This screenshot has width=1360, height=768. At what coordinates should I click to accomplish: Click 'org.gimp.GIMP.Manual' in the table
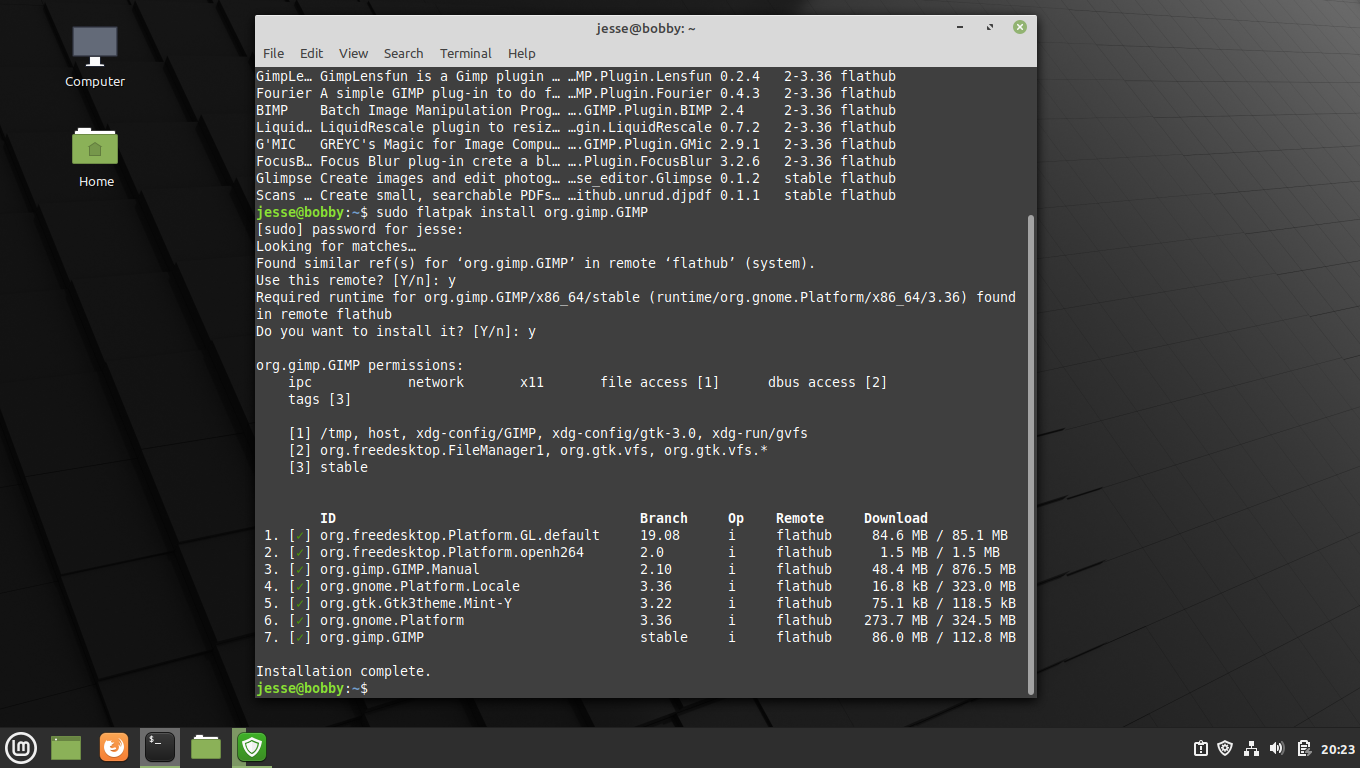click(x=400, y=569)
